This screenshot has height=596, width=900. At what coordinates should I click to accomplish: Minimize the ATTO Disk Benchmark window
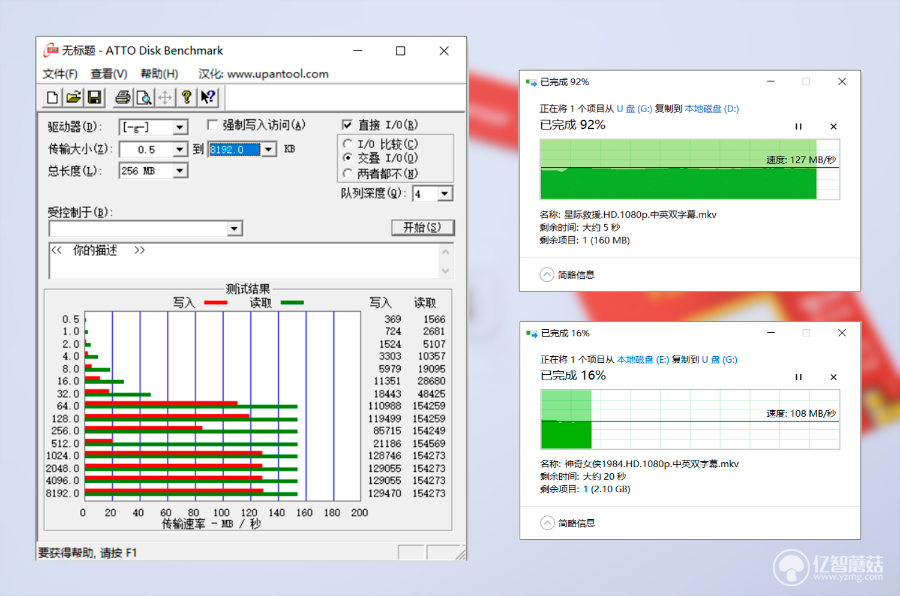(x=358, y=51)
